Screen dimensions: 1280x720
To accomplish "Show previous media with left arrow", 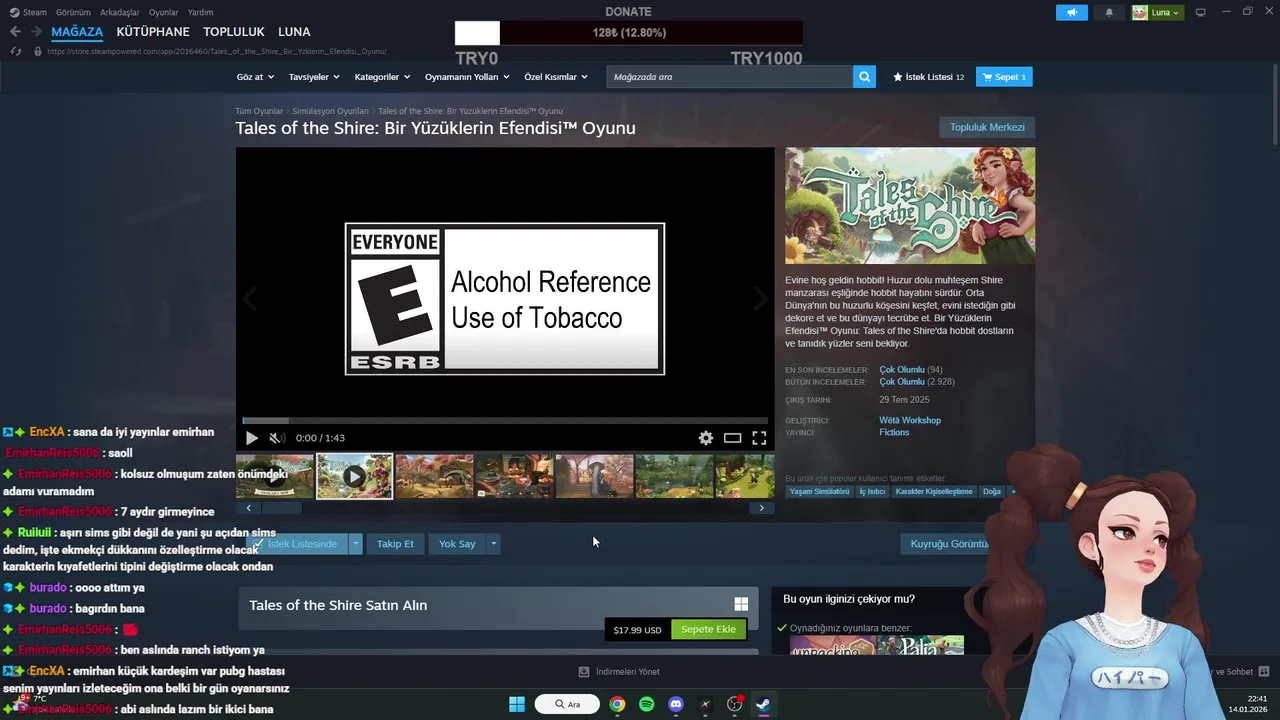I will pyautogui.click(x=250, y=298).
